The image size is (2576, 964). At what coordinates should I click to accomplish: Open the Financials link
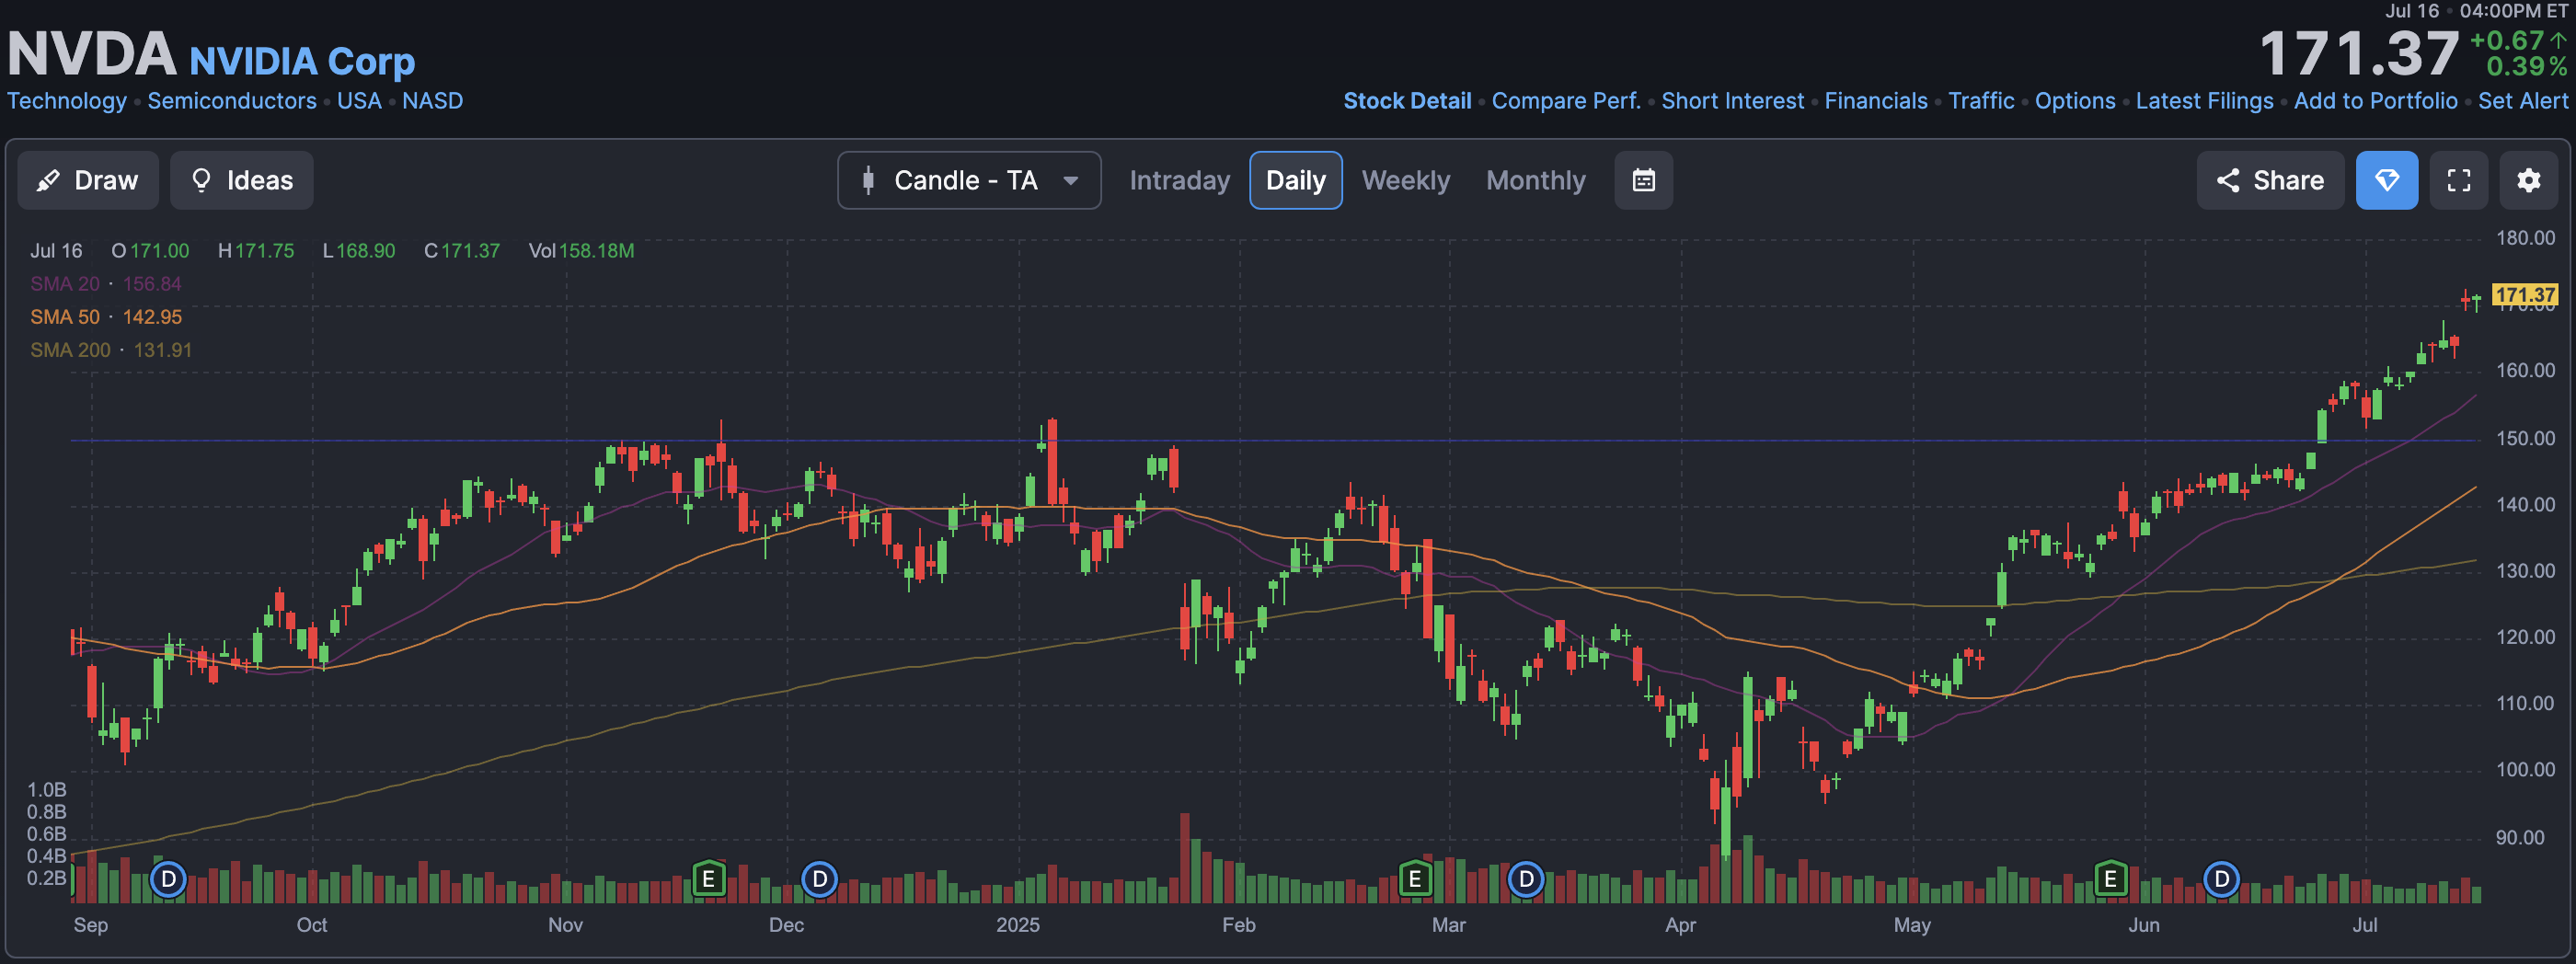[1876, 101]
